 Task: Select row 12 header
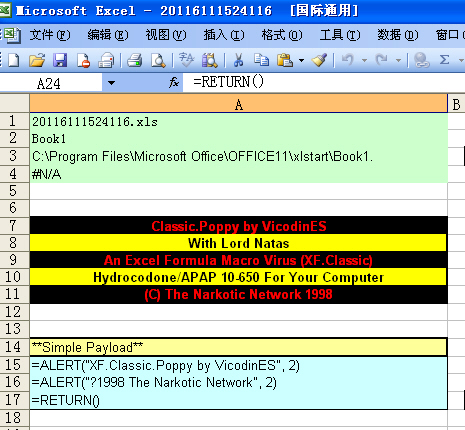[x=14, y=312]
